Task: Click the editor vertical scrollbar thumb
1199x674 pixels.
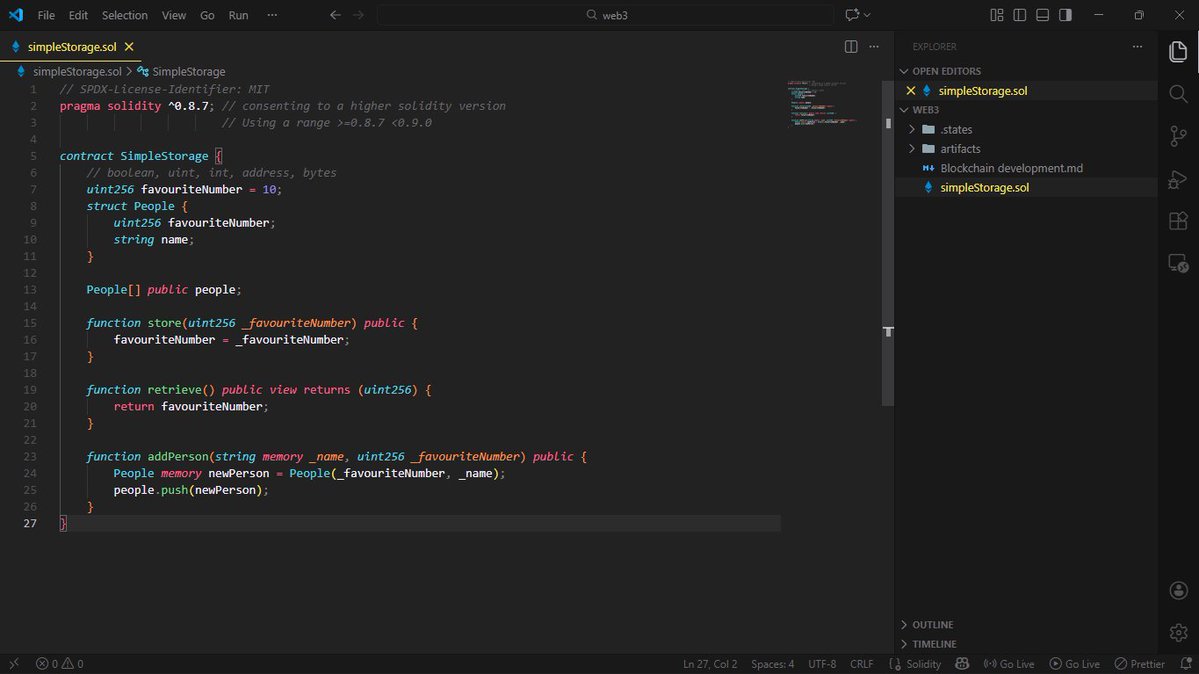Action: coord(888,243)
